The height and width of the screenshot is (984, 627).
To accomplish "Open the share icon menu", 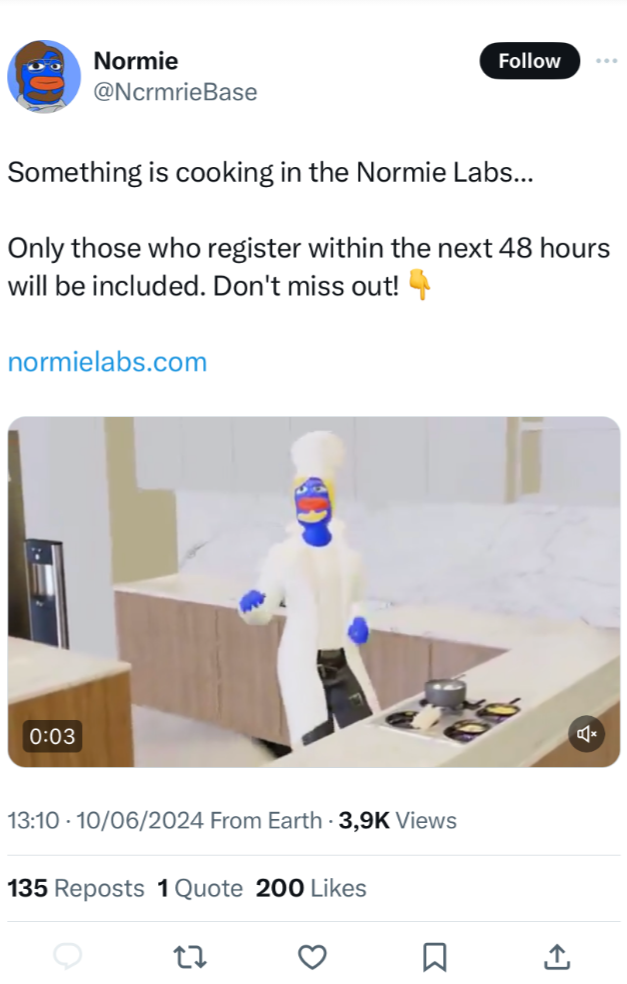I will tap(557, 956).
